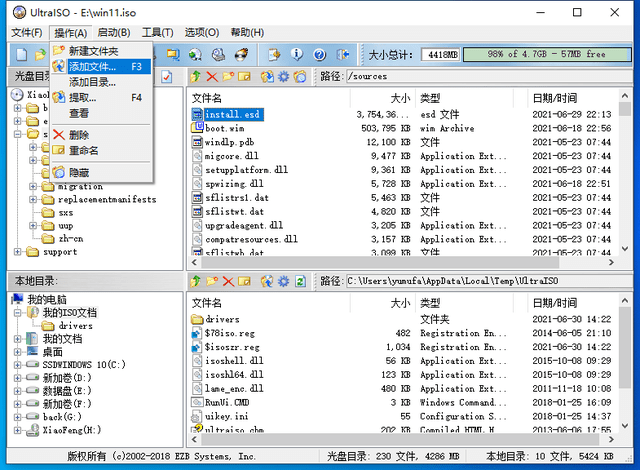Choose 隐藏 from the menu
Image resolution: width=640 pixels, height=470 pixels.
tap(101, 173)
